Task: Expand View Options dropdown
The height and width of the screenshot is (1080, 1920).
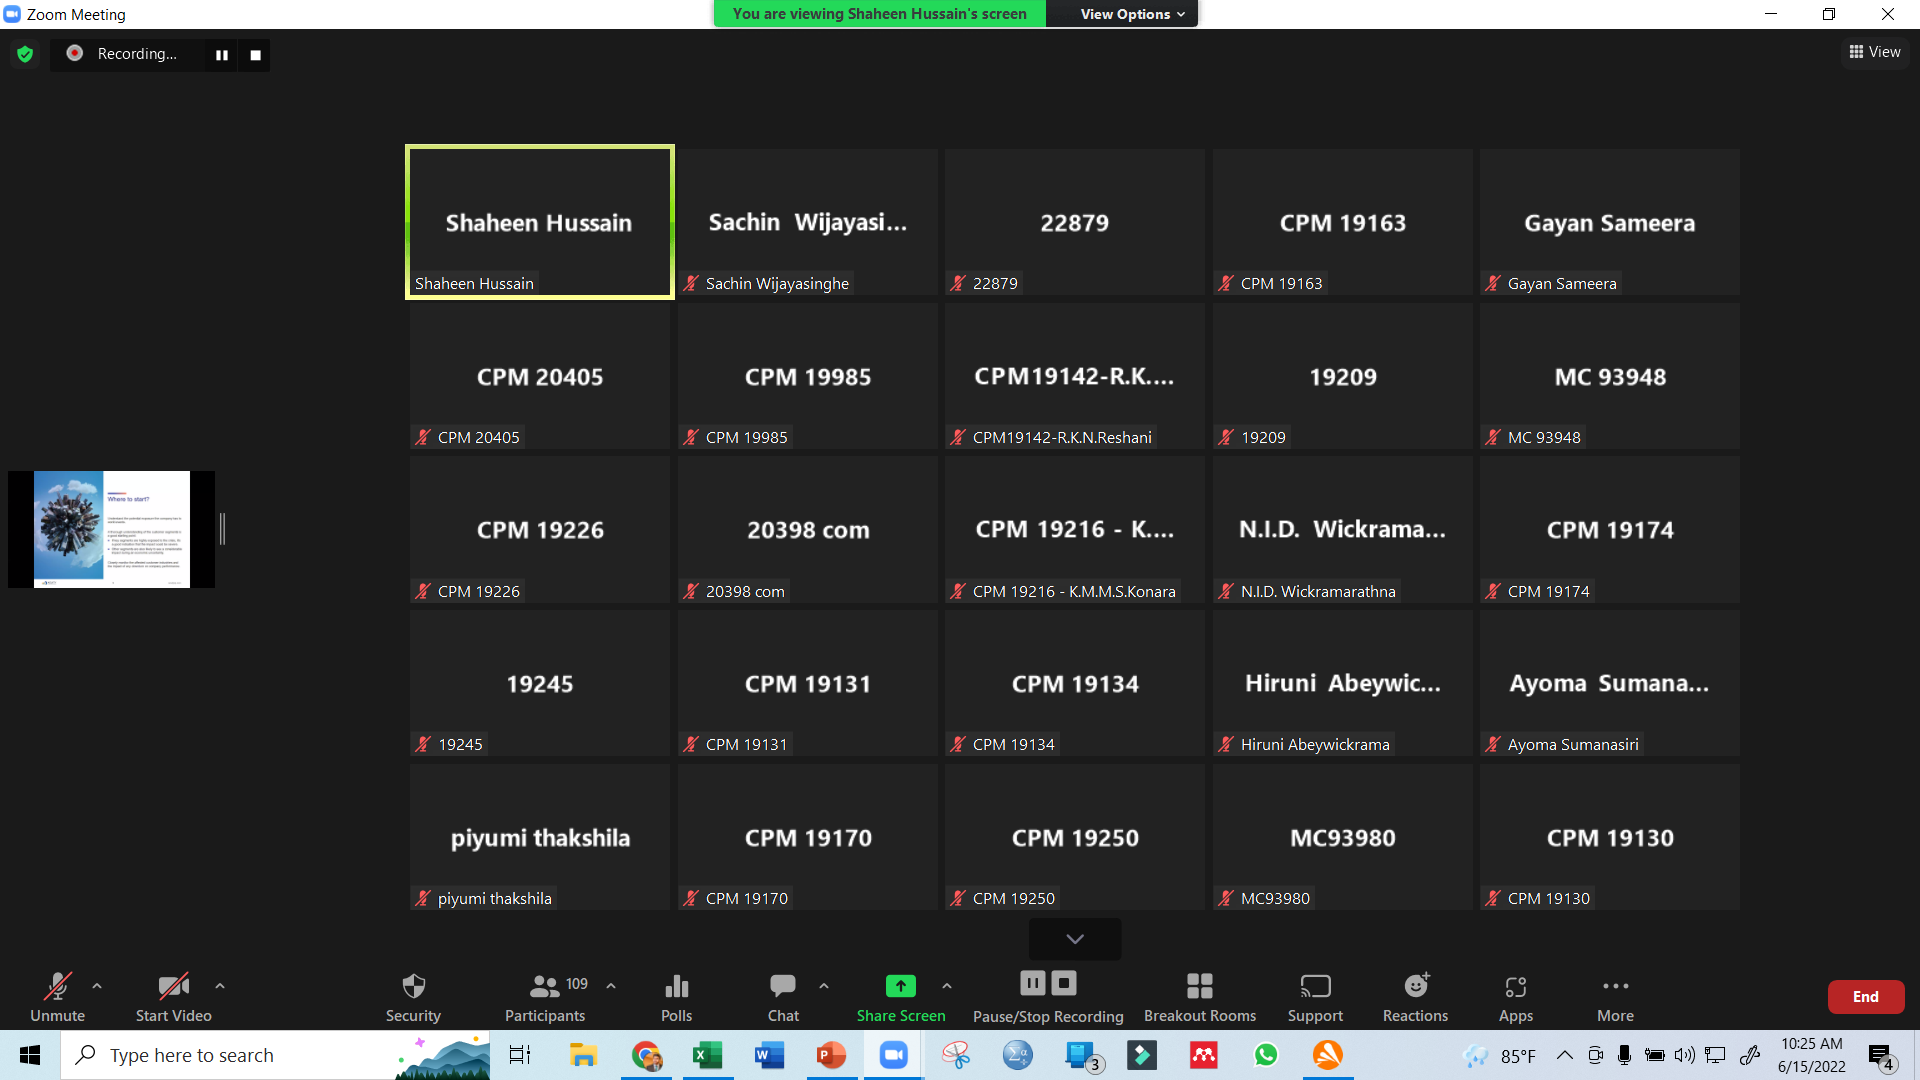Action: coord(1132,14)
